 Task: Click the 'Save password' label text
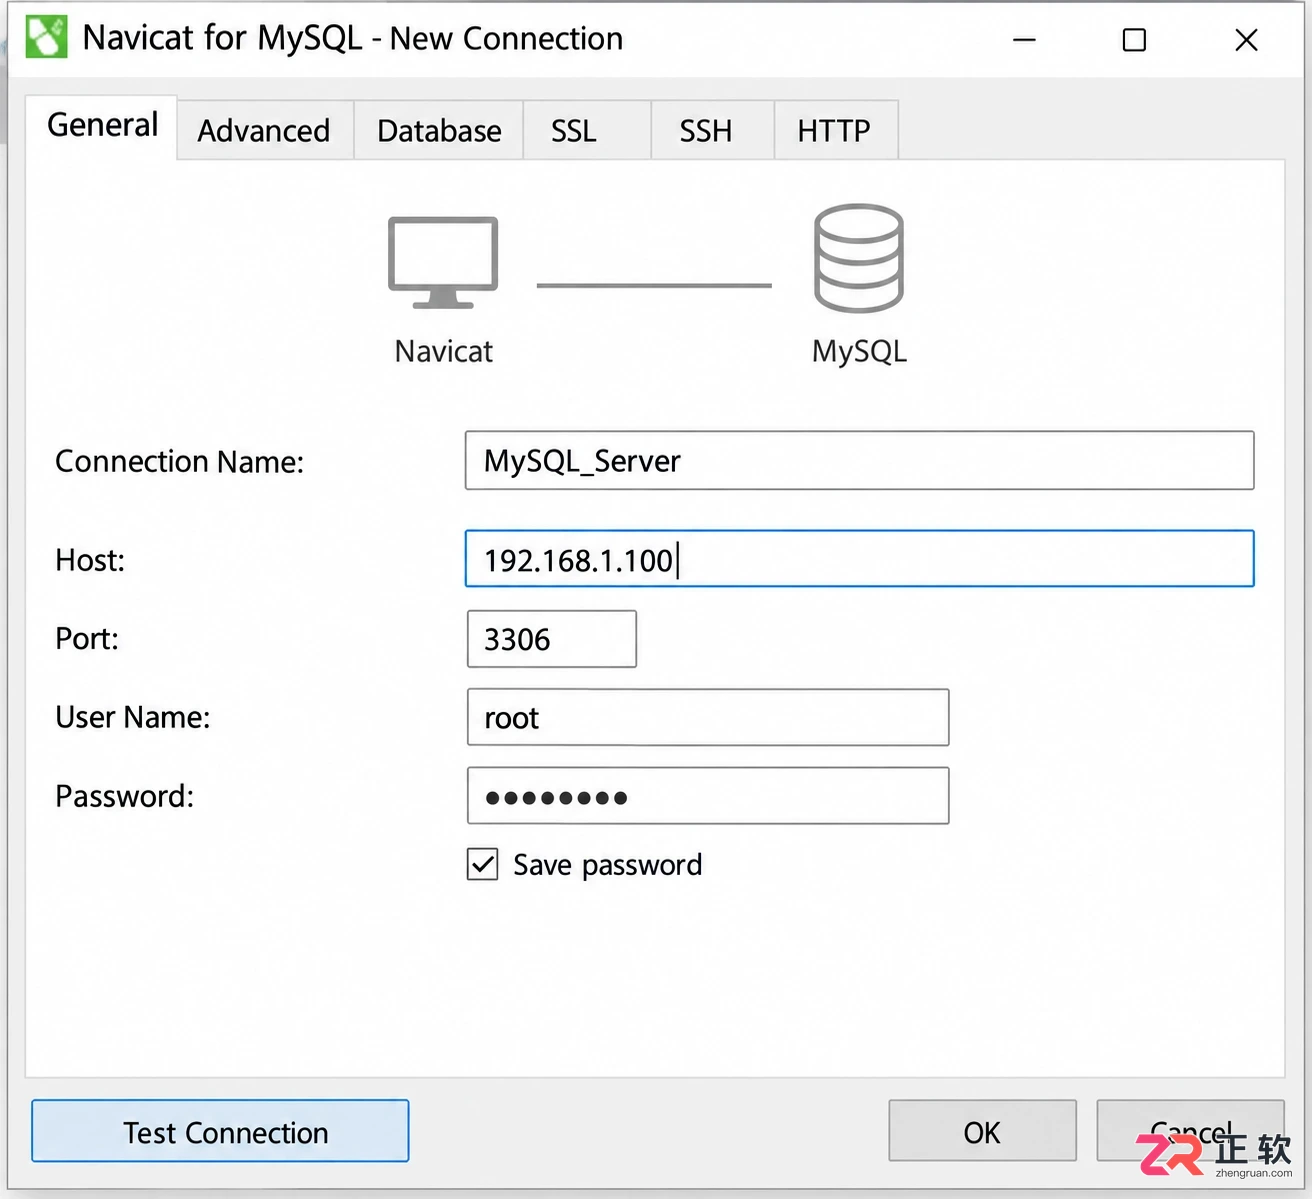coord(608,865)
